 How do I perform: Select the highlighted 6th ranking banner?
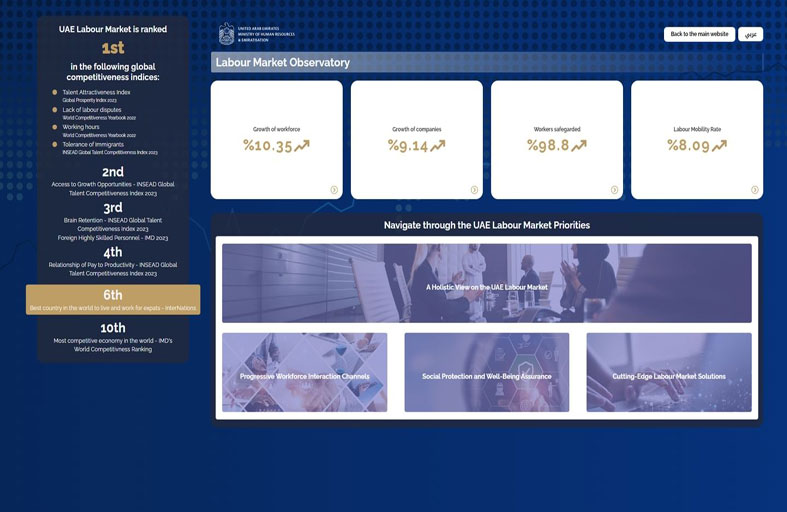pyautogui.click(x=113, y=300)
